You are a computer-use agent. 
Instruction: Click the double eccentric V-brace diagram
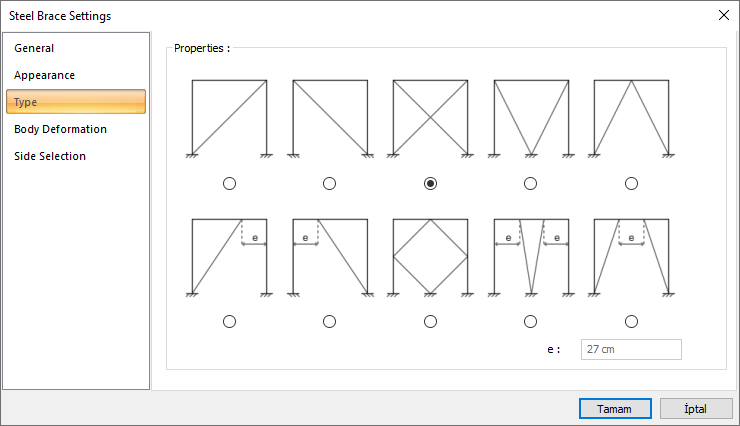[530, 256]
